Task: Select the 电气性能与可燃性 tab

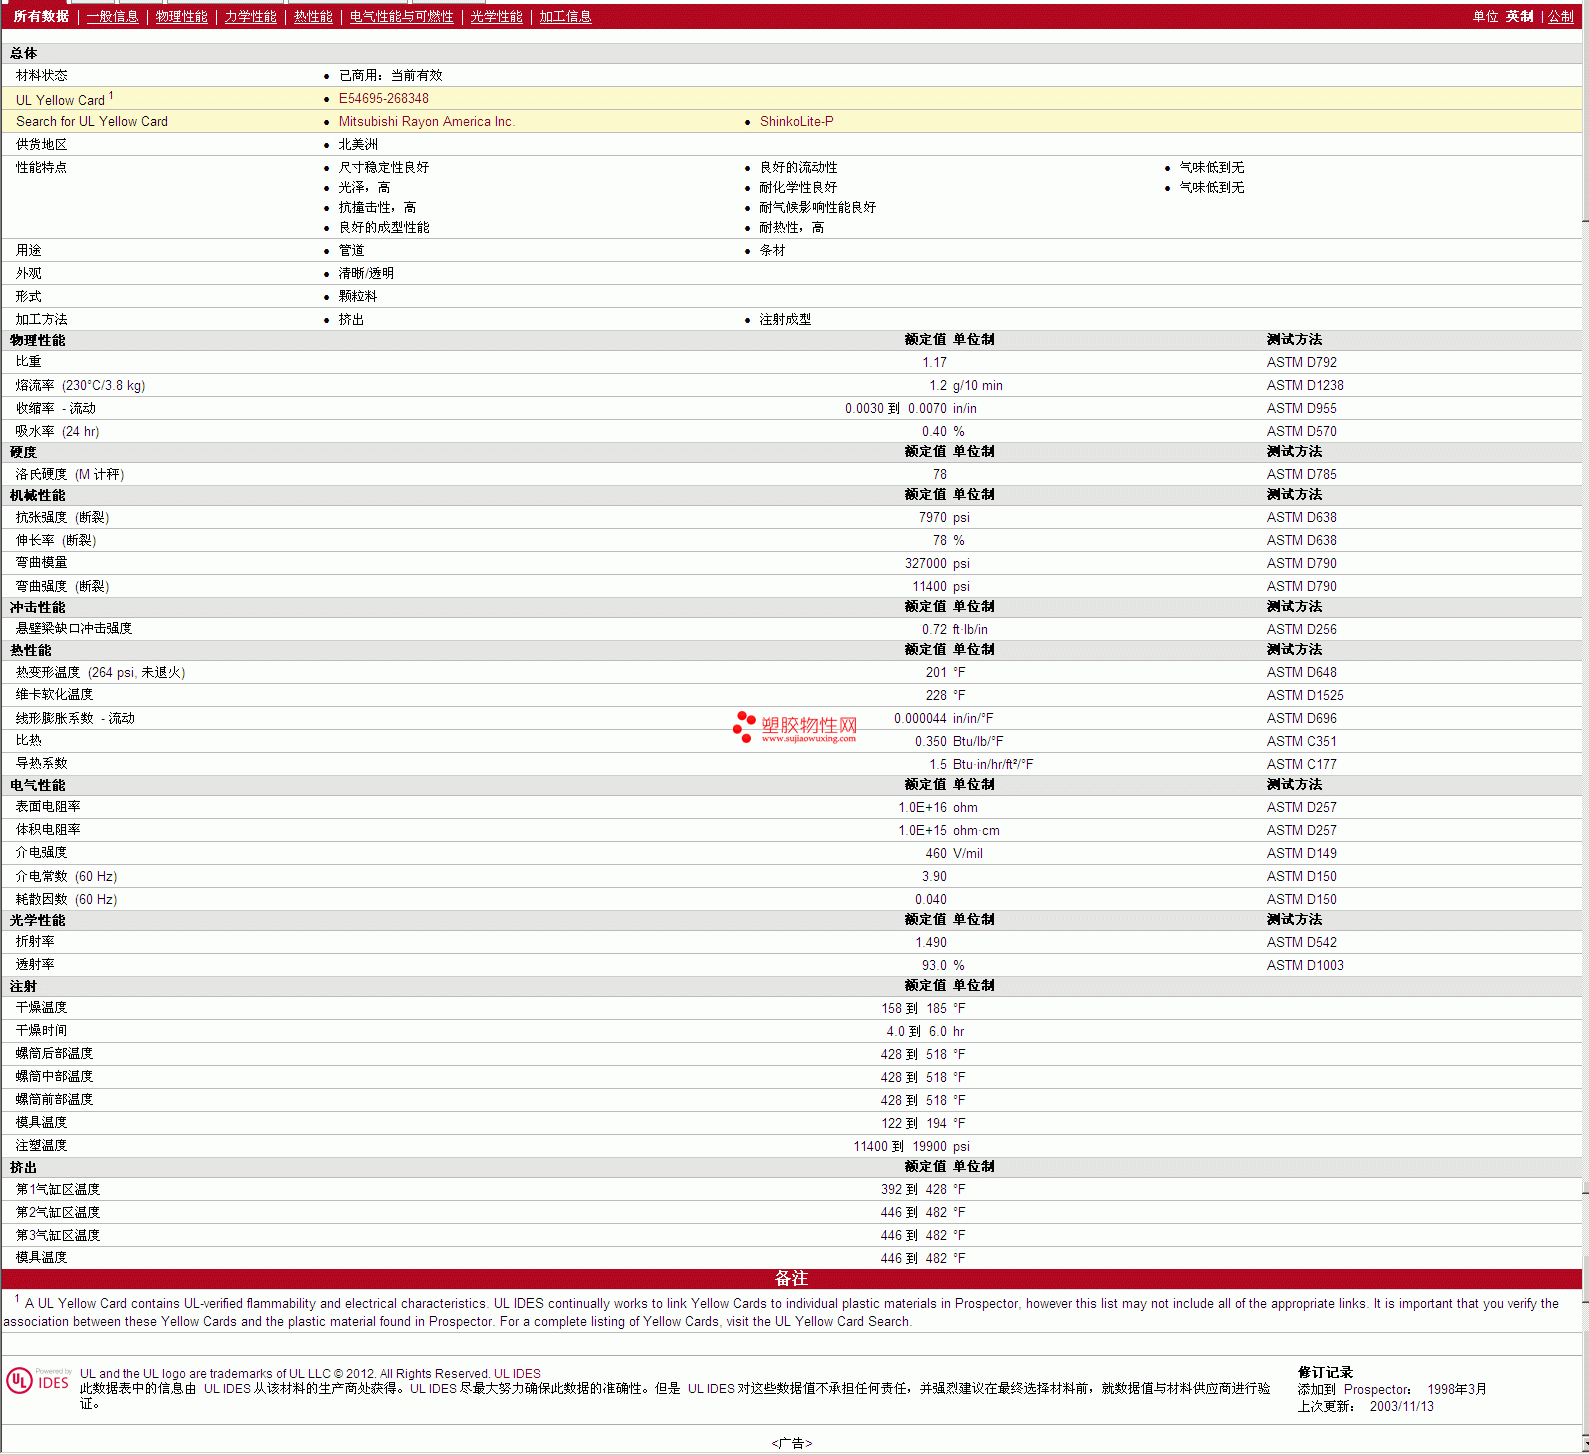Action: (x=401, y=17)
